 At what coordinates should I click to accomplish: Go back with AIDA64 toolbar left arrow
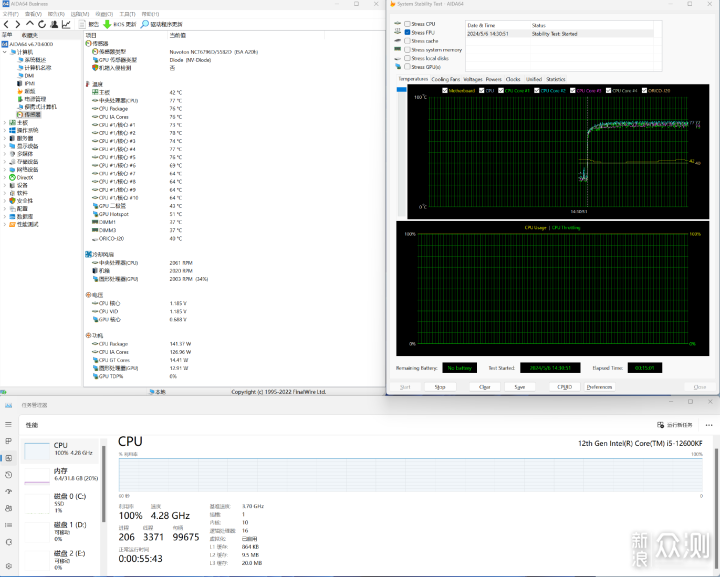click(6, 24)
